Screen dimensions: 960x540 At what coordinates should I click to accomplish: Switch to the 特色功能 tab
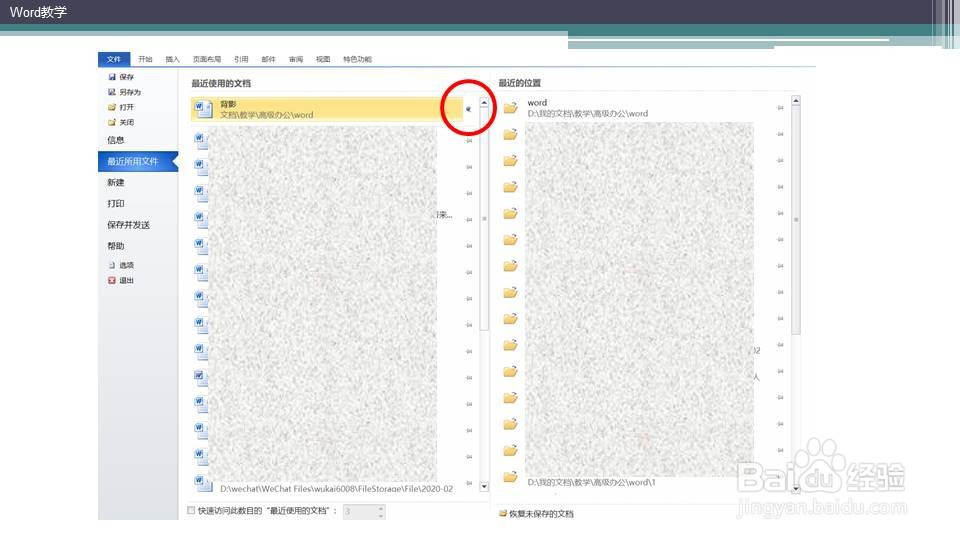(358, 59)
